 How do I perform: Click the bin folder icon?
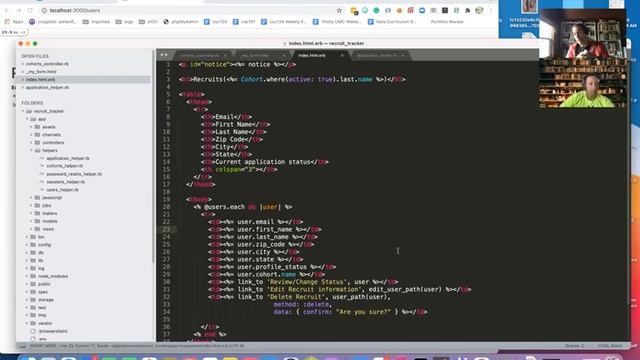point(33,237)
